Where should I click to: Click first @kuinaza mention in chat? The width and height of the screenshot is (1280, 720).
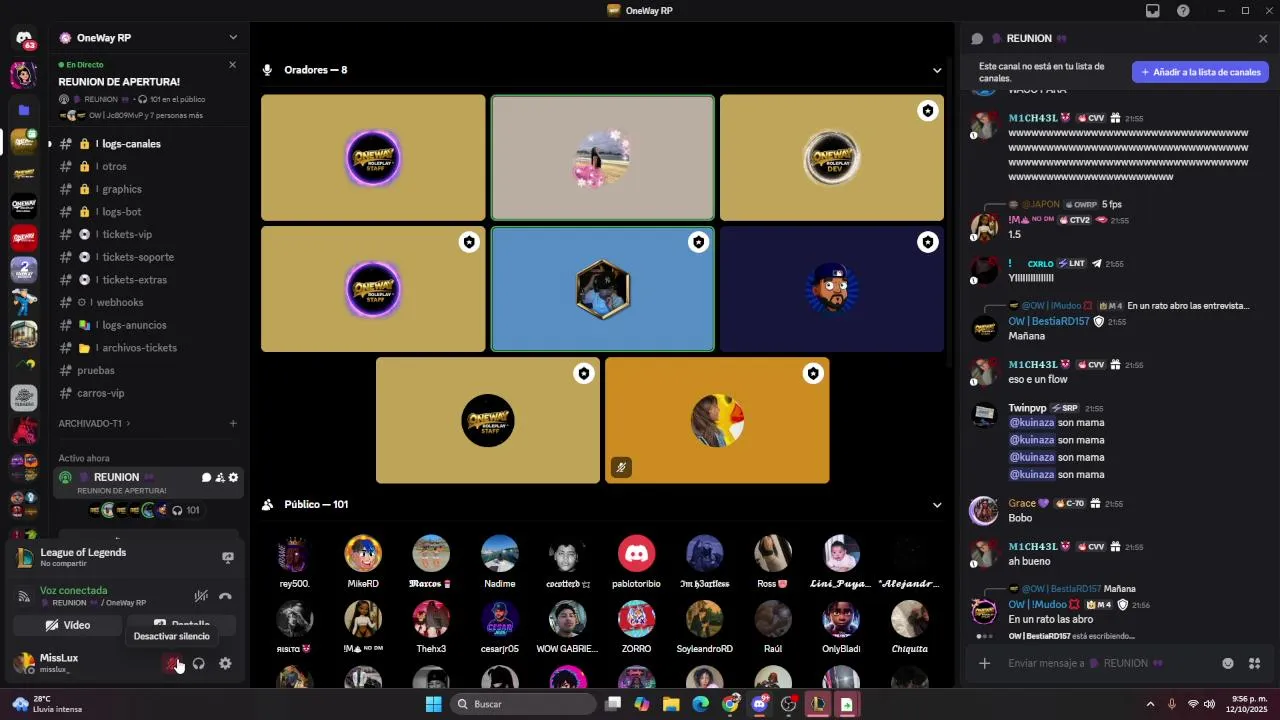click(1031, 423)
